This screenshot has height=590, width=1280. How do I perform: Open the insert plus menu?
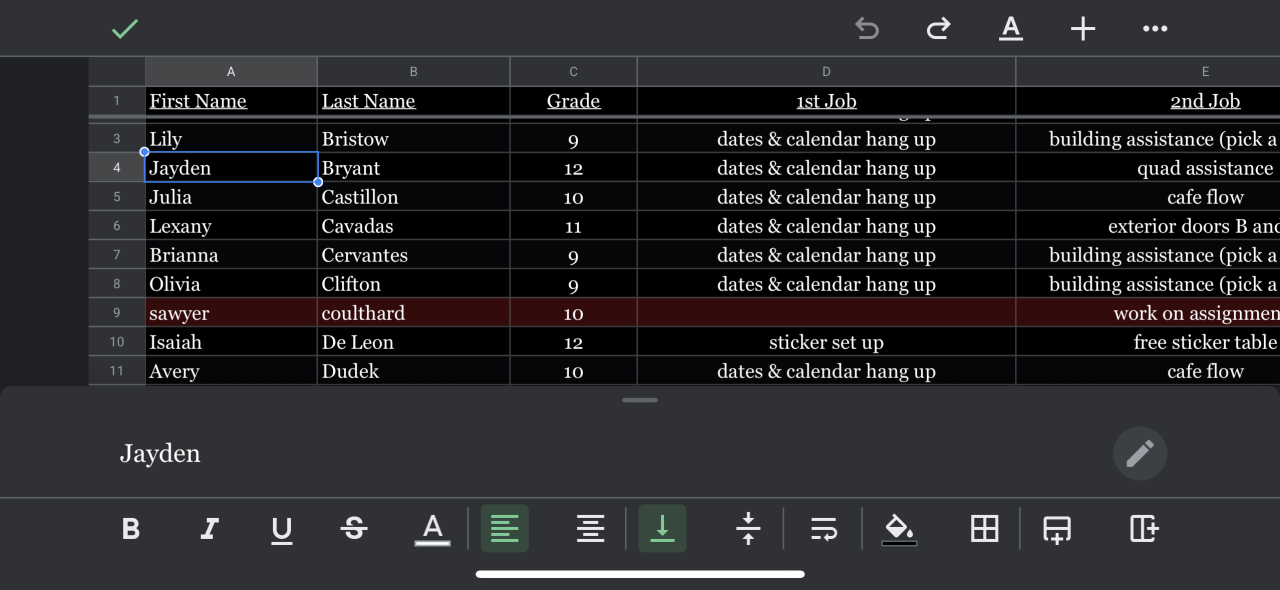pyautogui.click(x=1083, y=29)
